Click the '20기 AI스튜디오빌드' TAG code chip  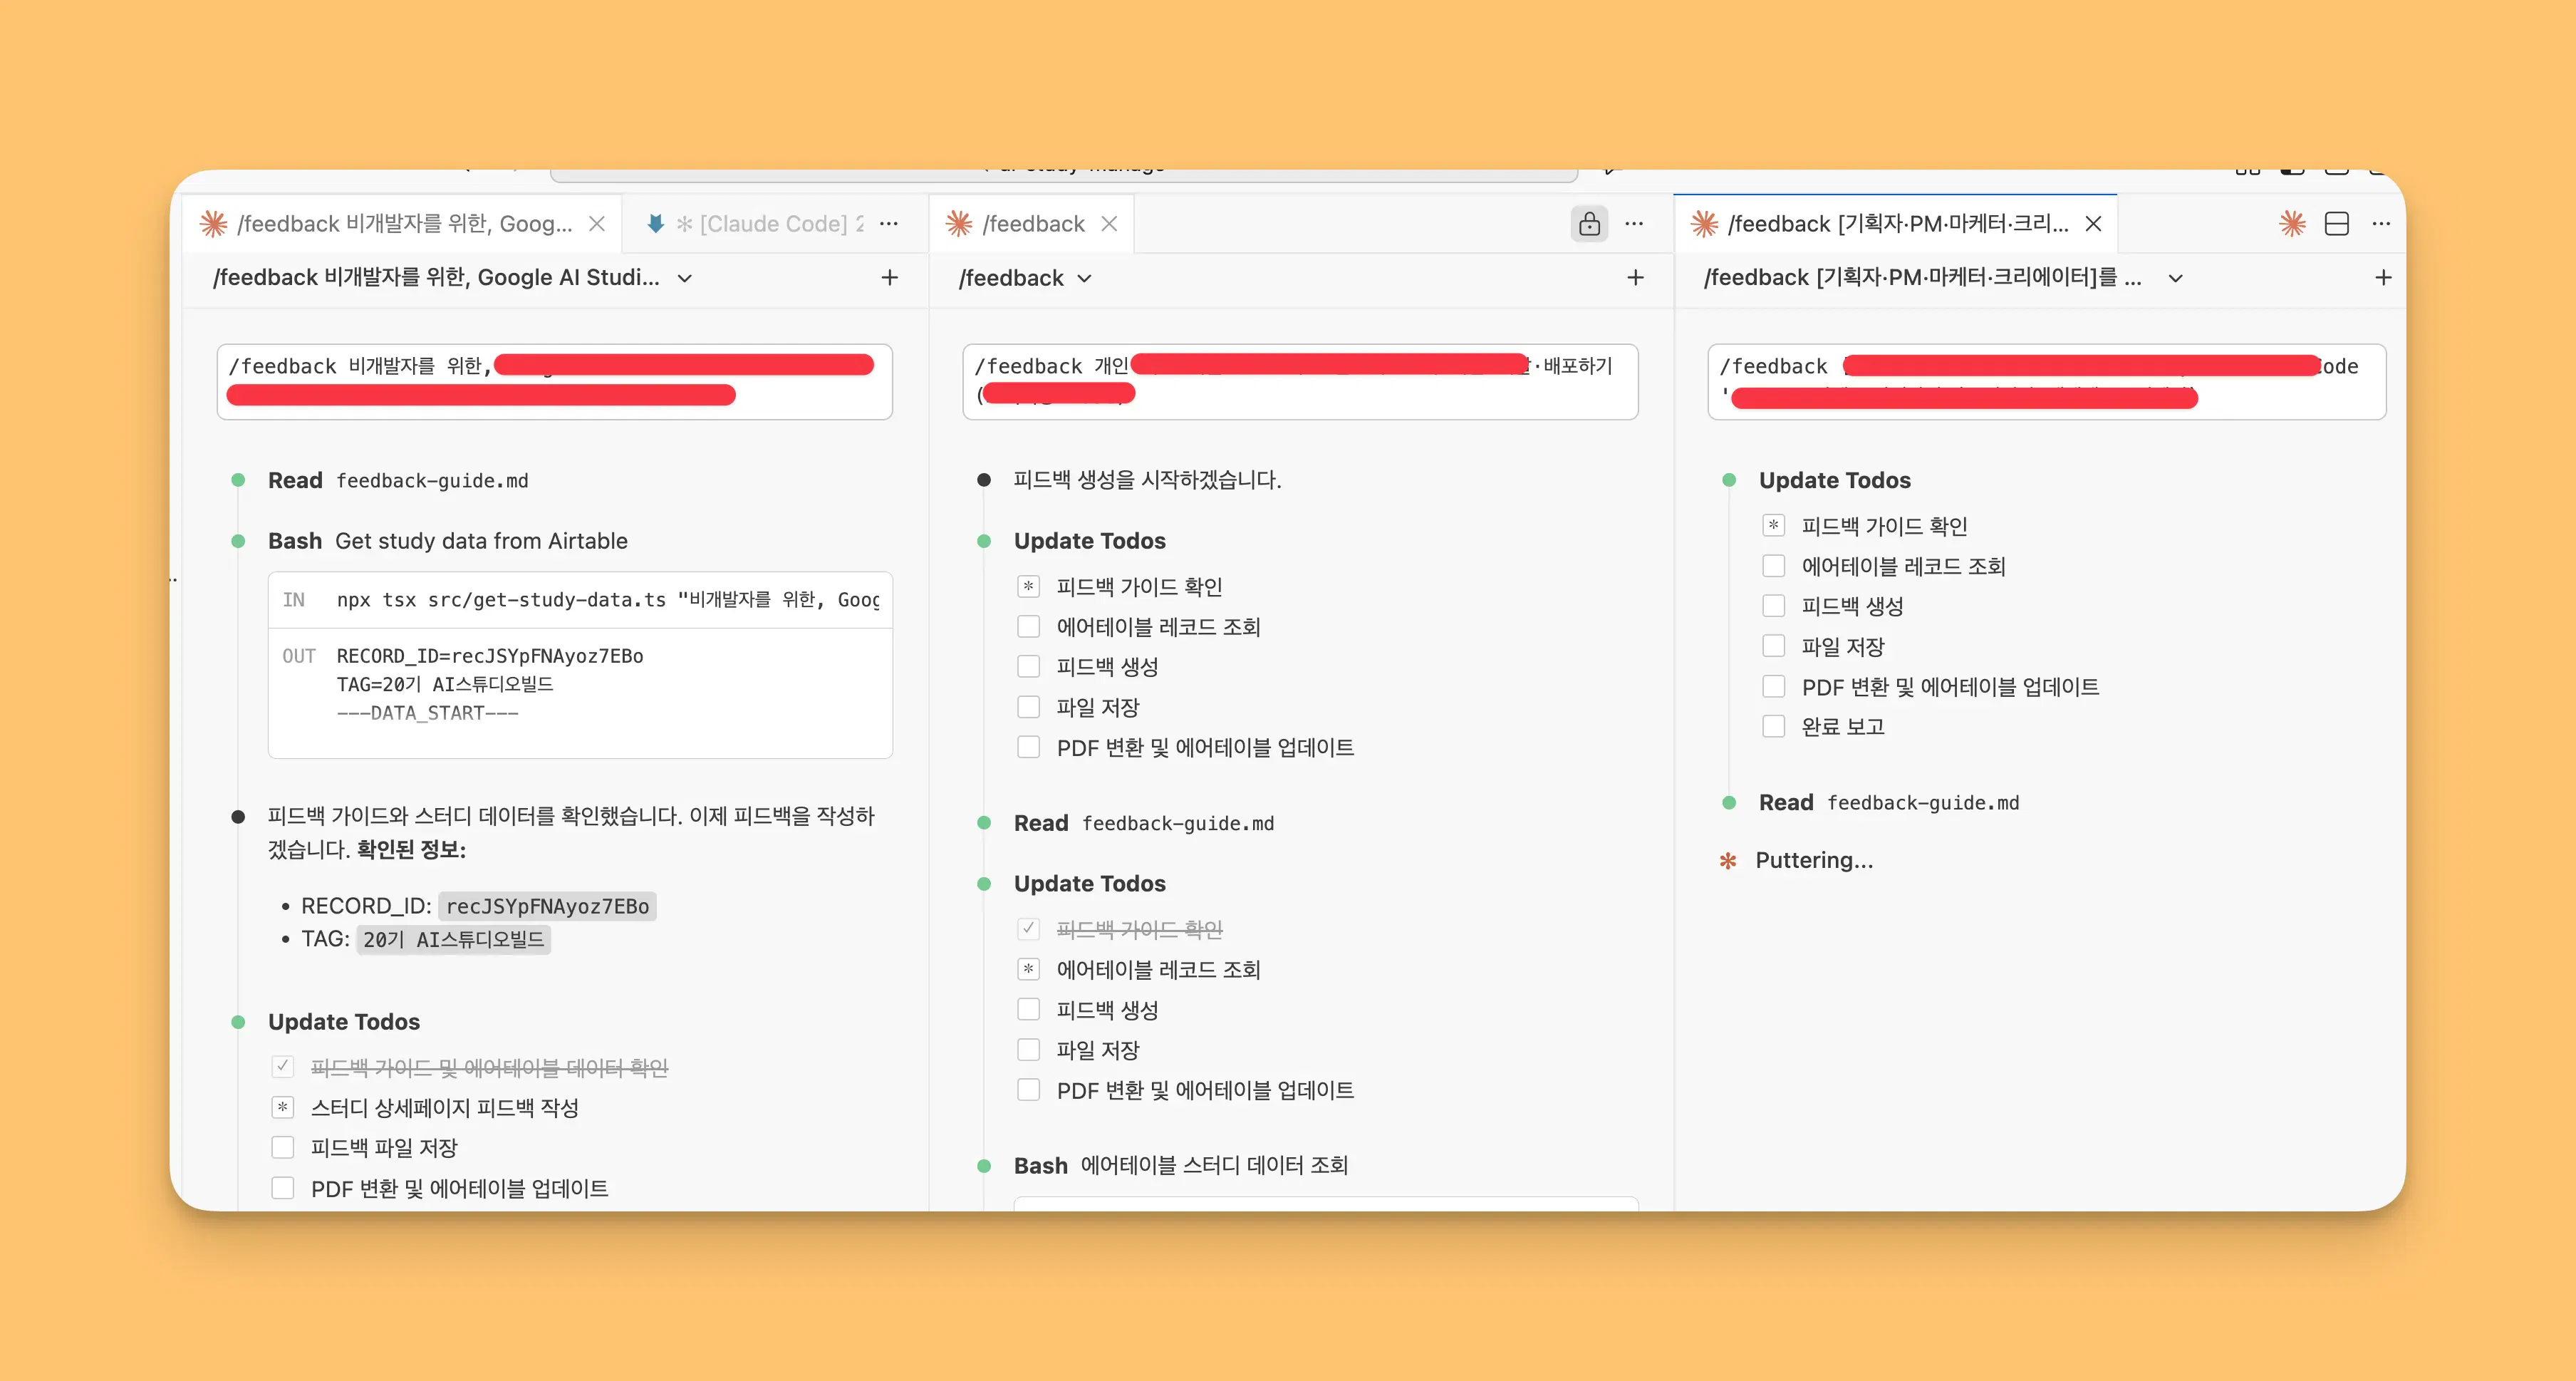tap(453, 940)
